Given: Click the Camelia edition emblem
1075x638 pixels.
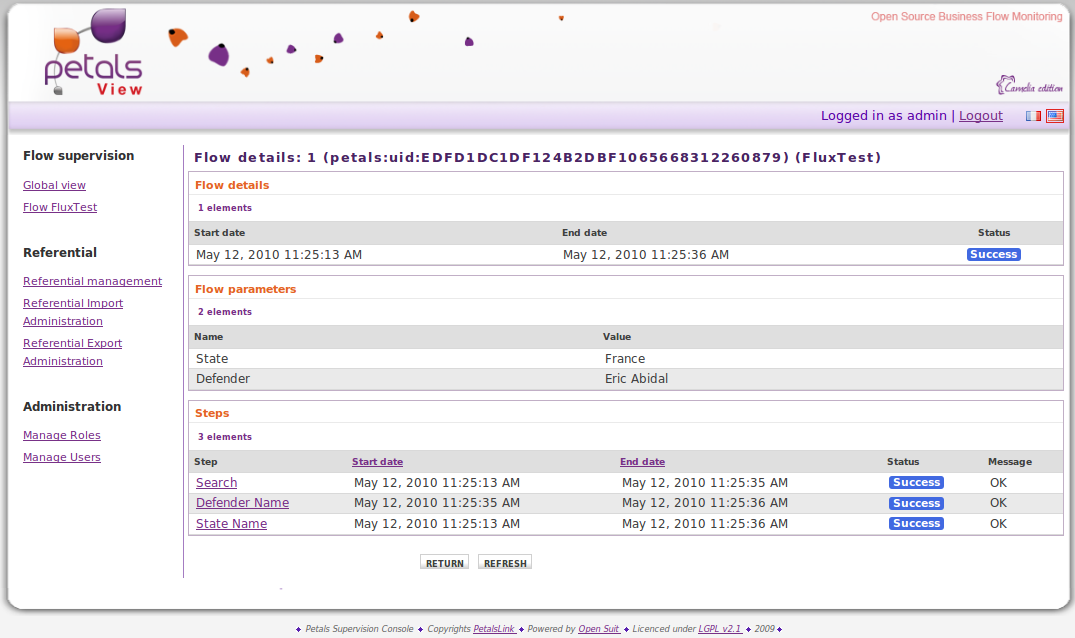Looking at the screenshot, I should (x=1028, y=86).
